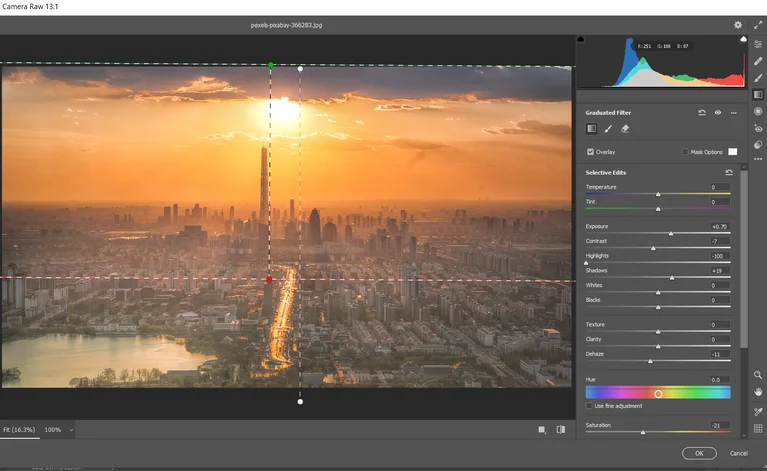767x471 pixels.
Task: Select the Zoom magnifier tool
Action: click(x=758, y=375)
